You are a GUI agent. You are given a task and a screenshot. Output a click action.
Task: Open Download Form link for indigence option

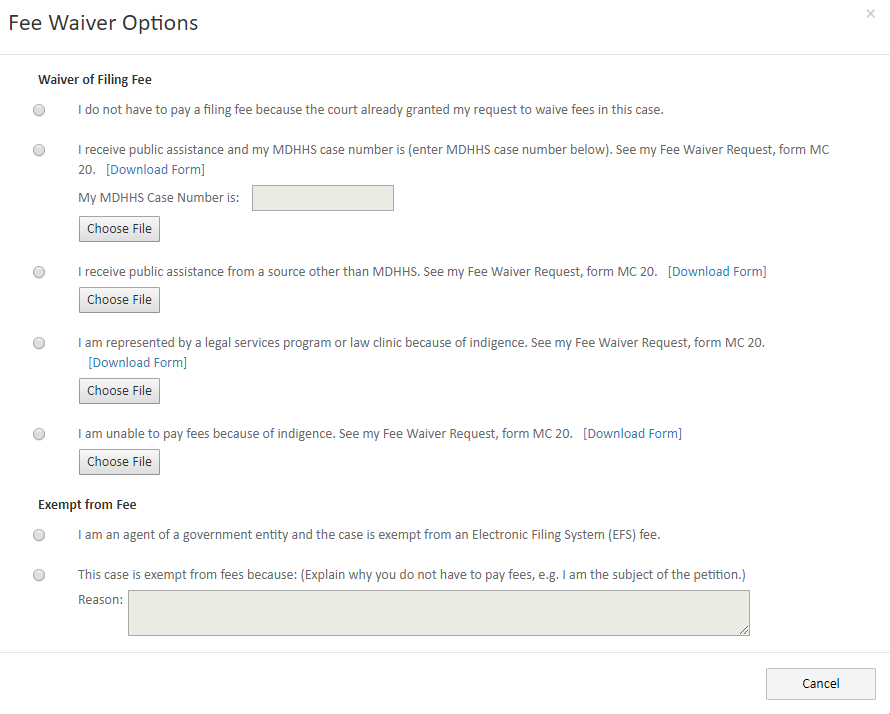click(x=632, y=434)
